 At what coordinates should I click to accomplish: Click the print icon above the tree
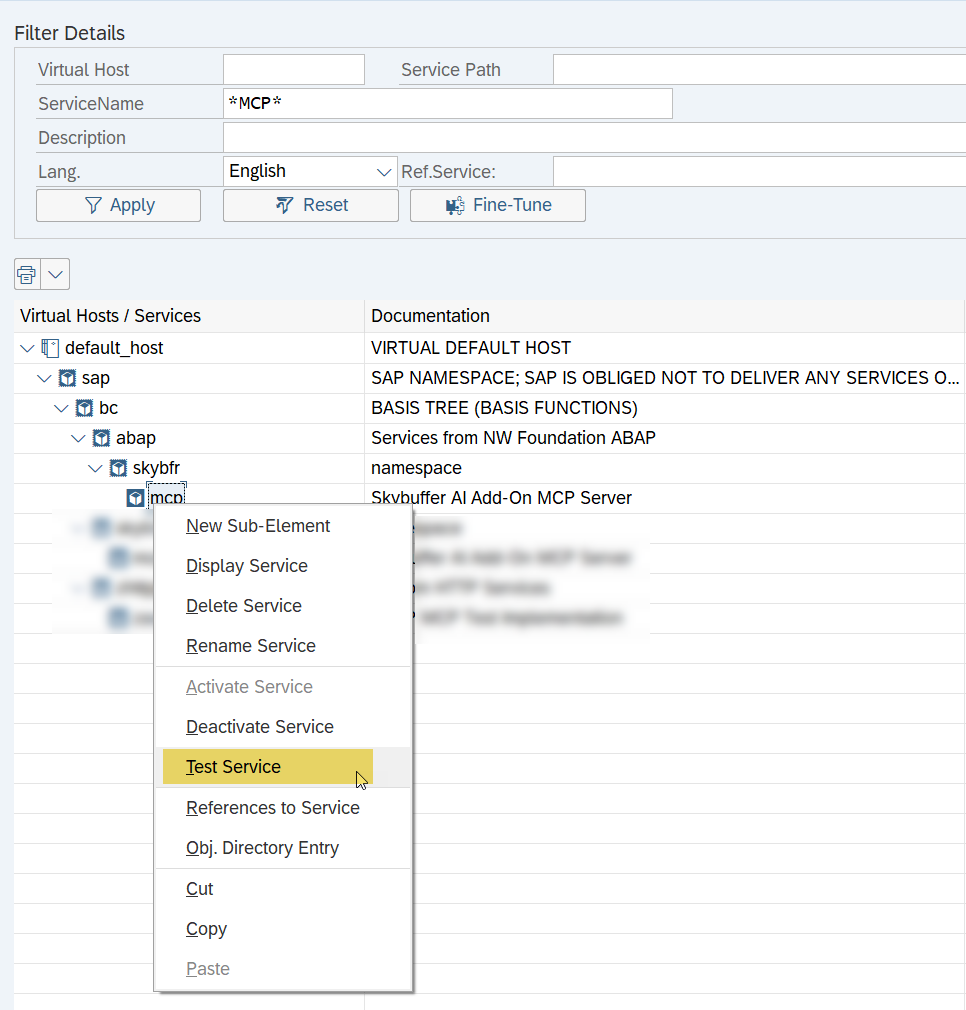(27, 273)
